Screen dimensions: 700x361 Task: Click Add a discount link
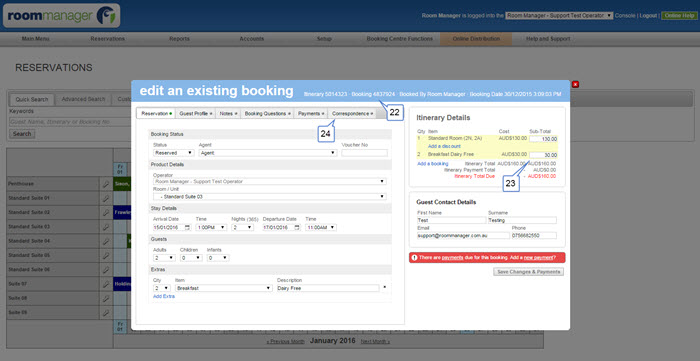[444, 146]
